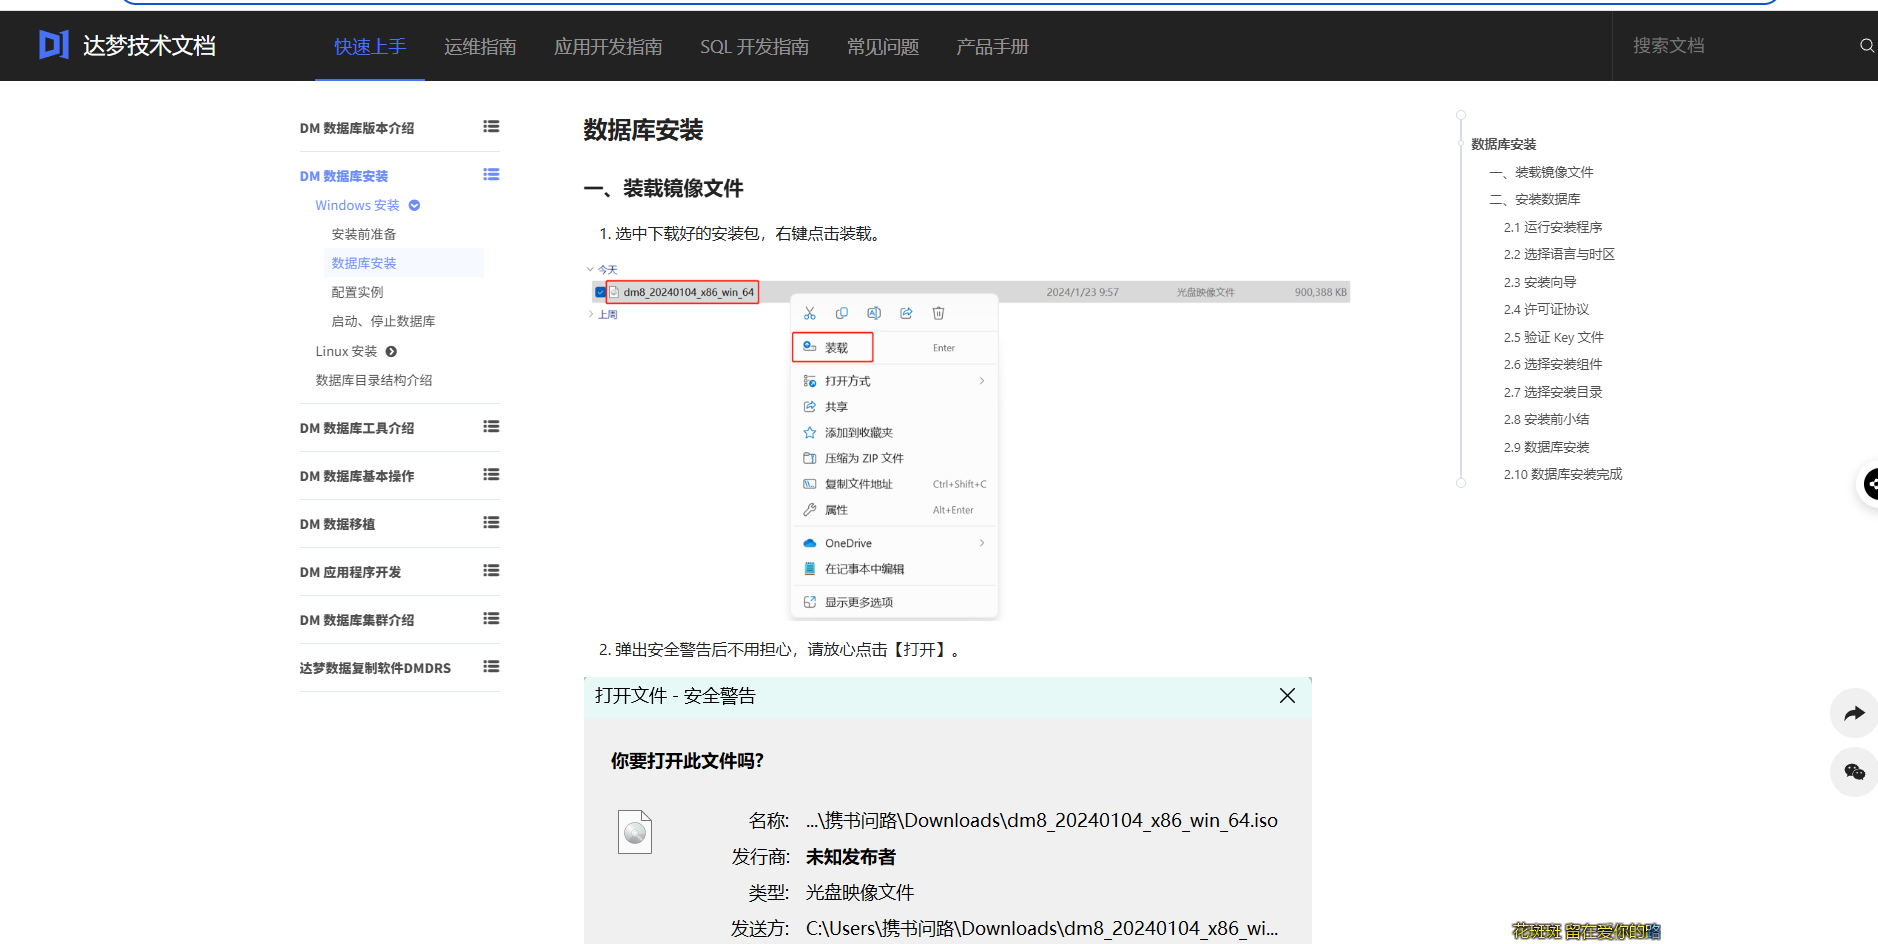Jump to 2.2 选择语言与时区 in outline
The image size is (1878, 944).
(1559, 254)
